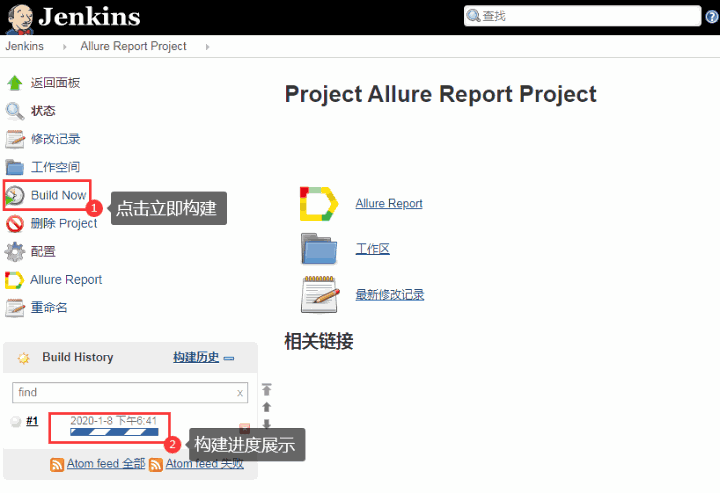Click the Jenkins butler logo icon
720x493 pixels.
click(20, 18)
